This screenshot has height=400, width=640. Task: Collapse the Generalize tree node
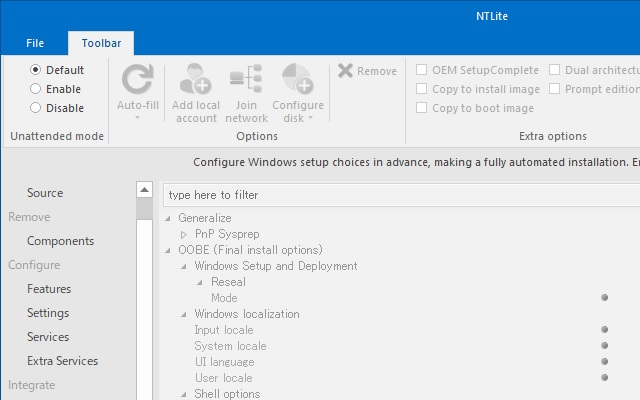click(168, 218)
